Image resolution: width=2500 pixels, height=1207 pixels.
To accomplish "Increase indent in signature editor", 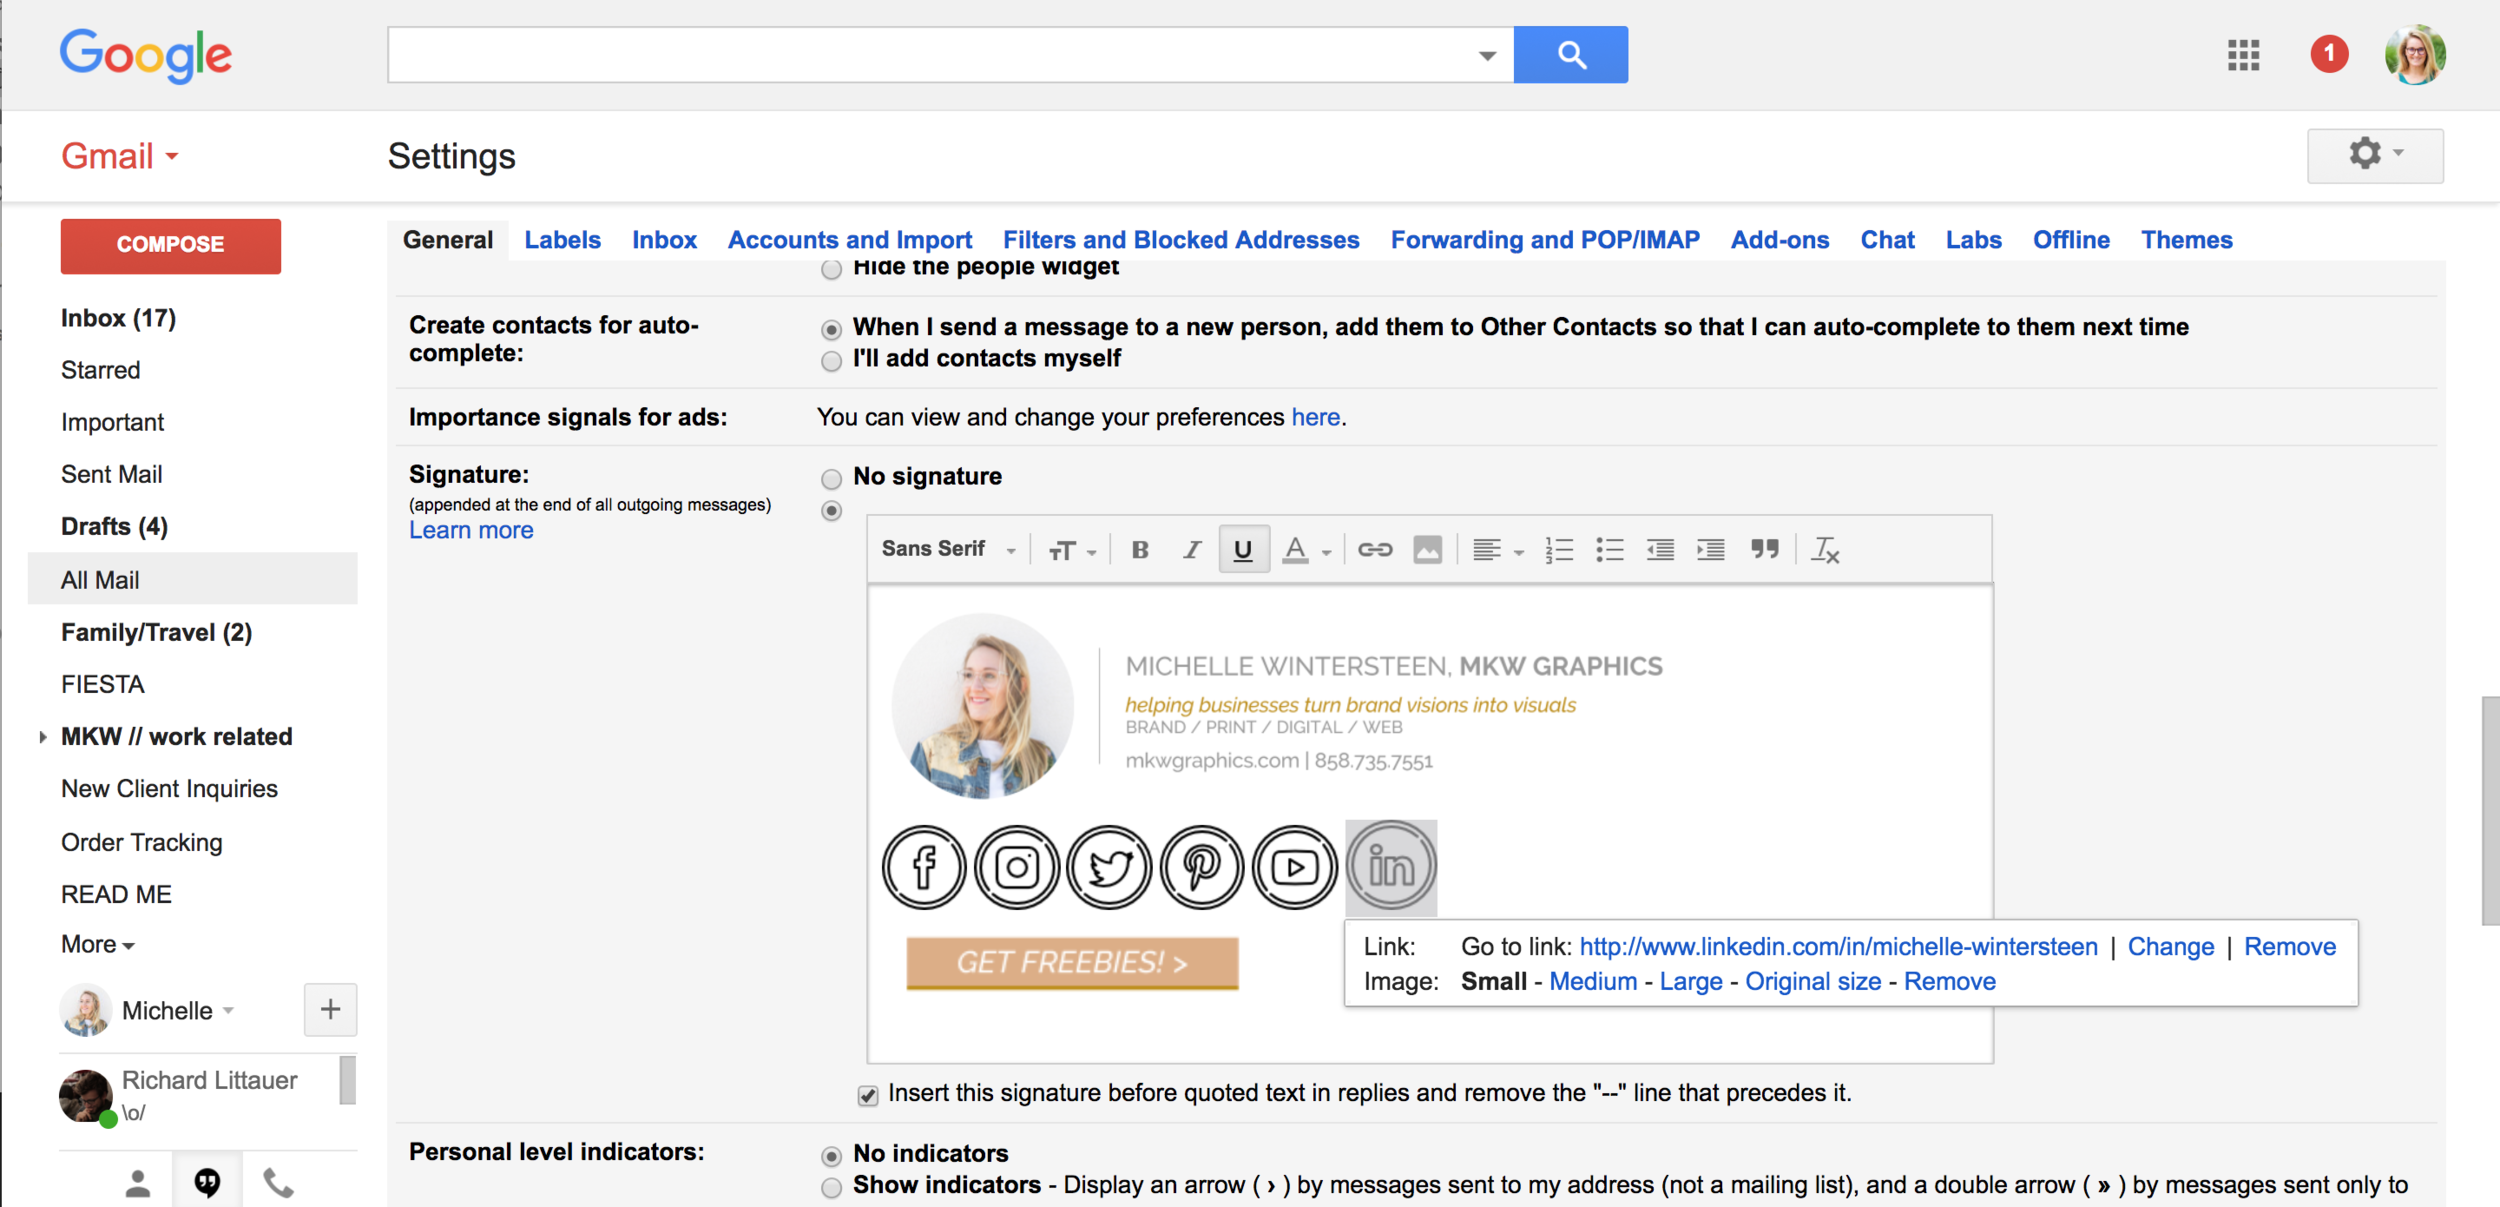I will tap(1711, 550).
